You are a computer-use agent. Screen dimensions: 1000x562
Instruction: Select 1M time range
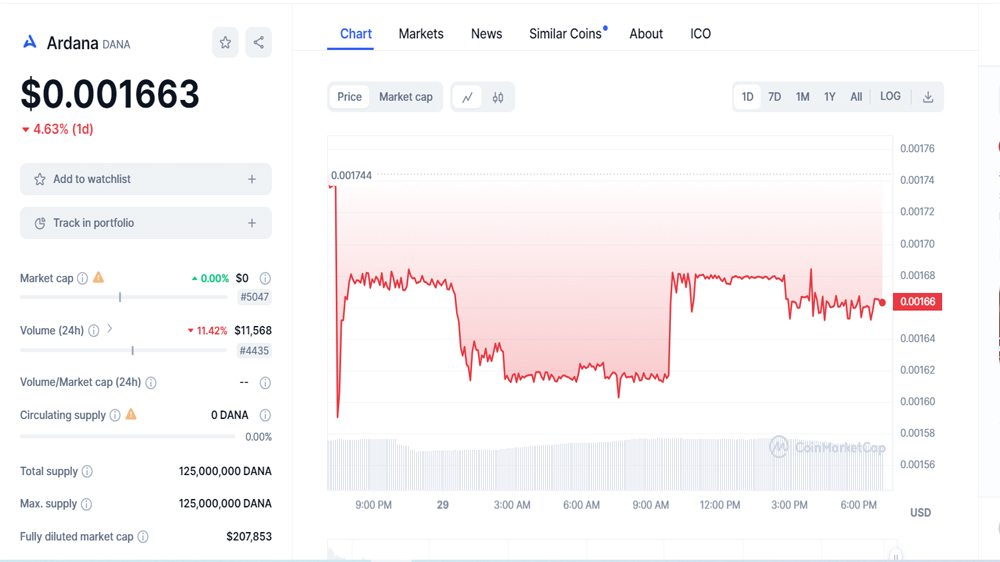point(802,97)
